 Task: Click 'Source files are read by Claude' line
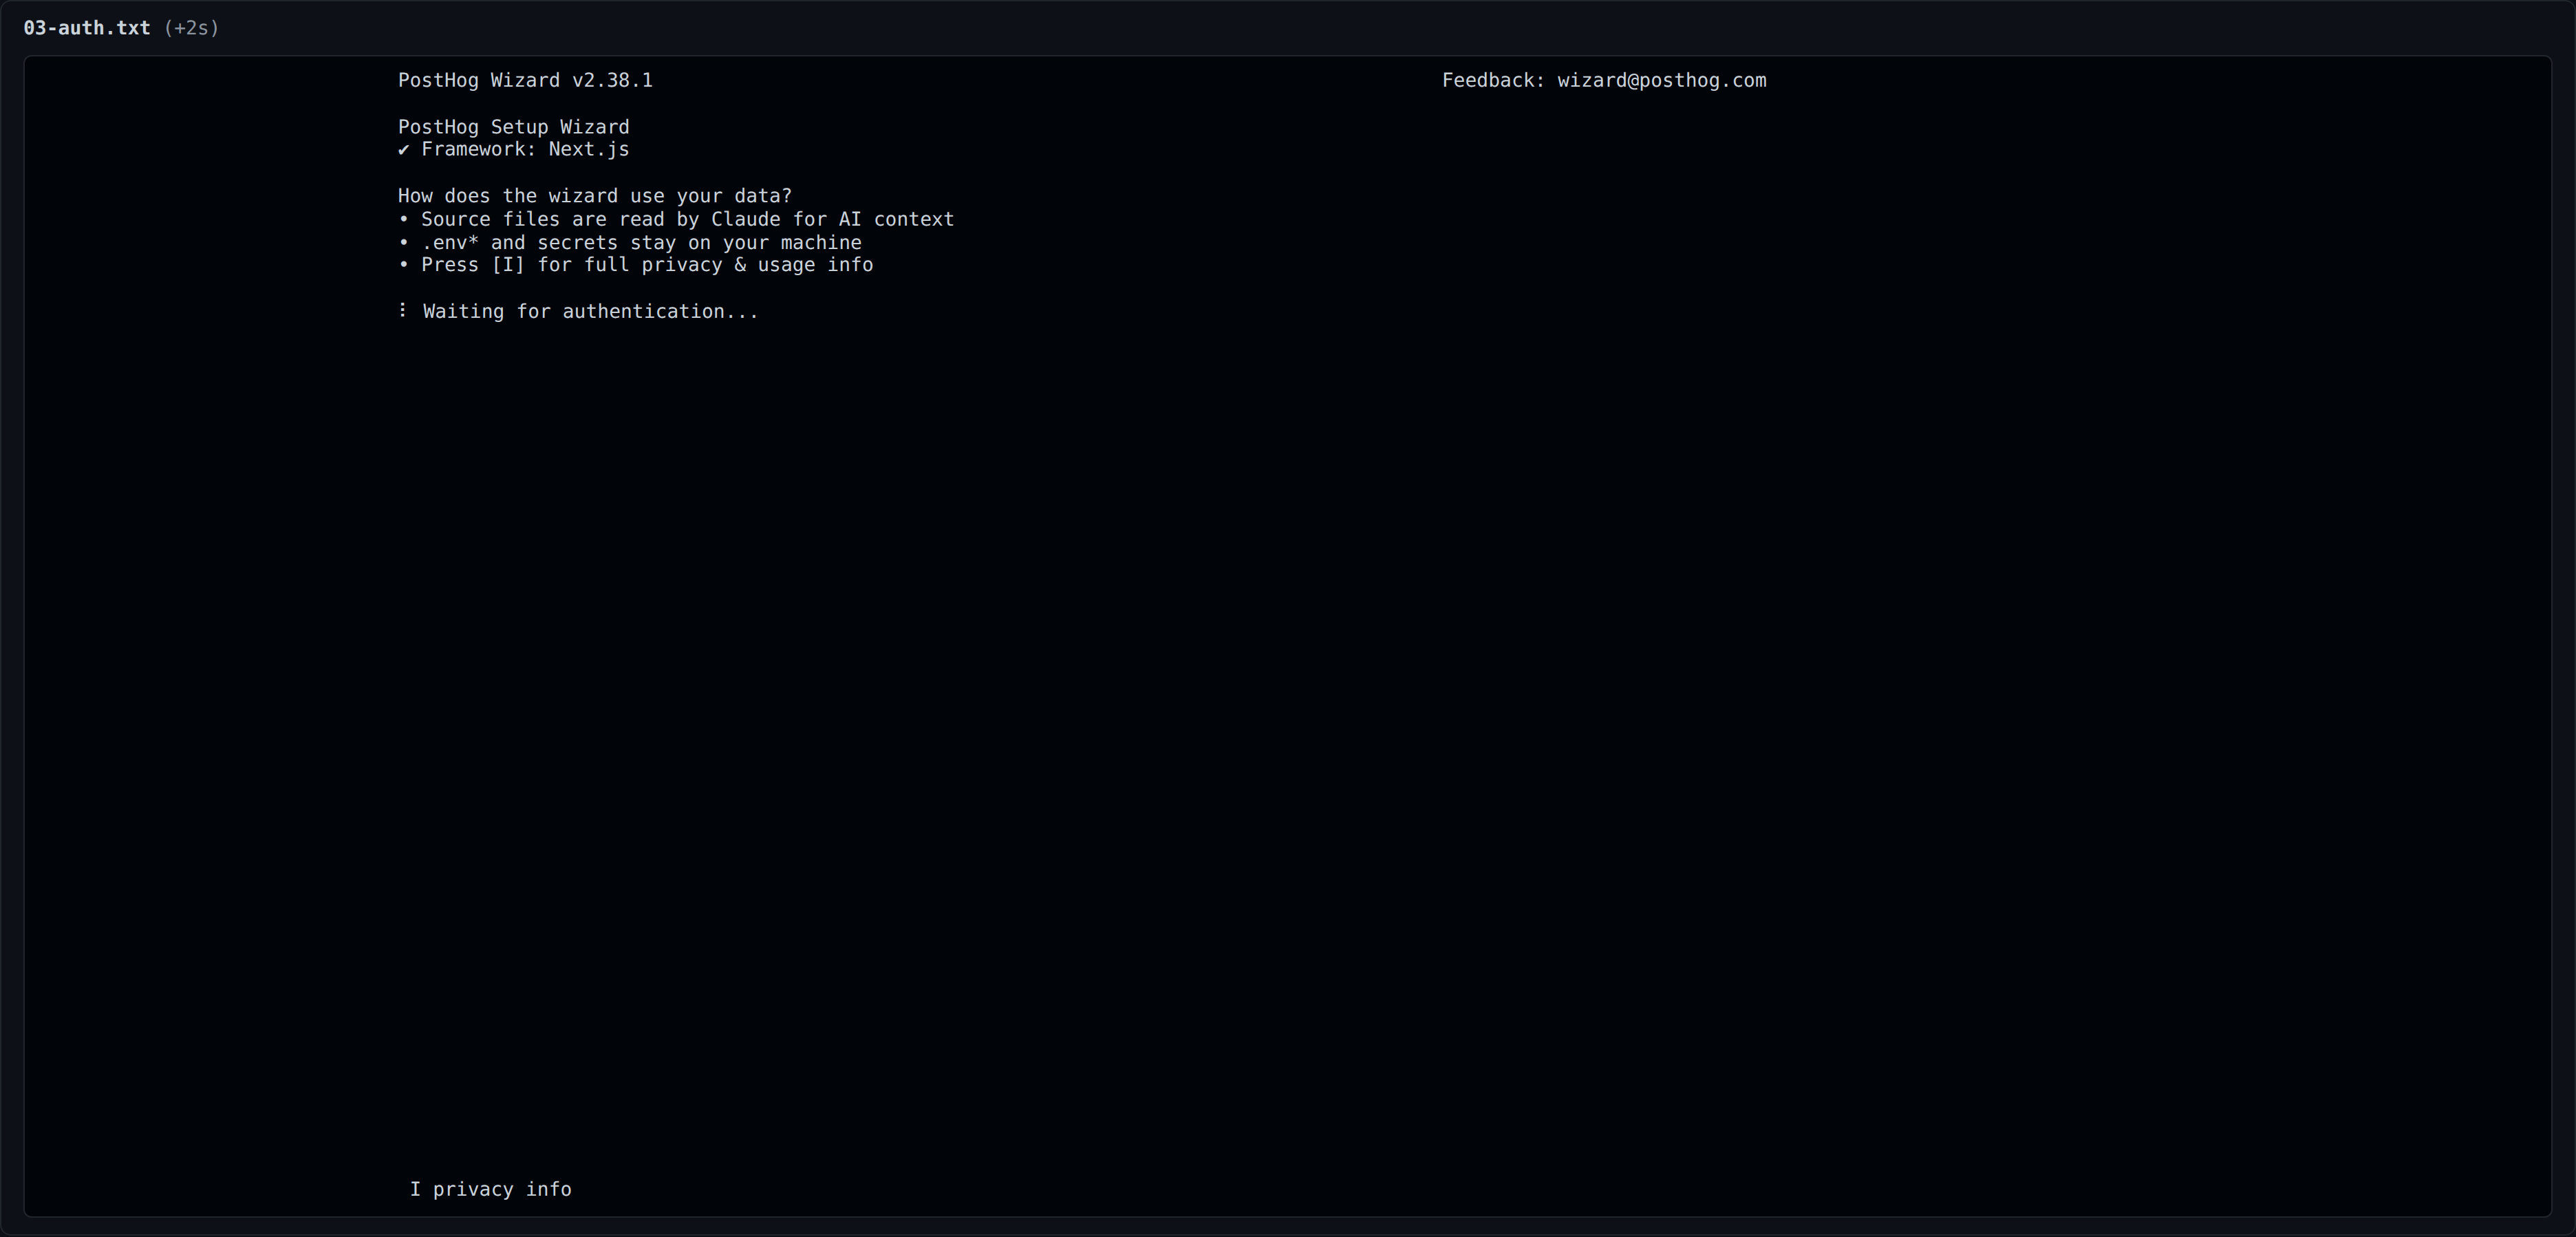point(676,219)
